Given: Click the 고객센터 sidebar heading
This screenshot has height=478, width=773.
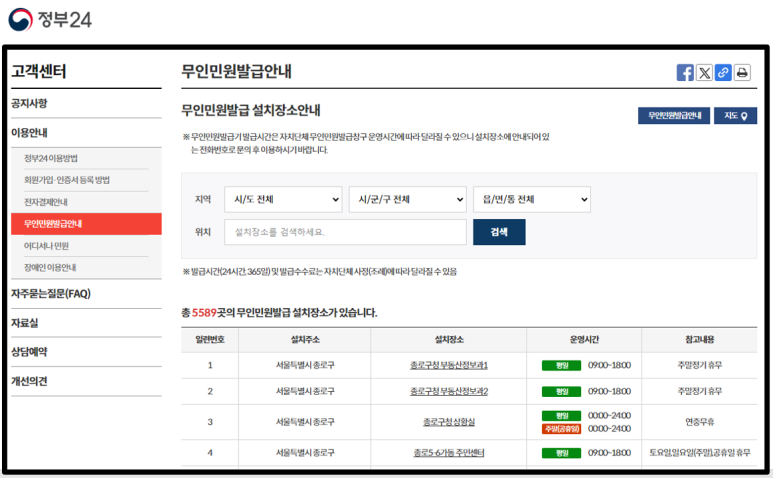Looking at the screenshot, I should coord(39,71).
